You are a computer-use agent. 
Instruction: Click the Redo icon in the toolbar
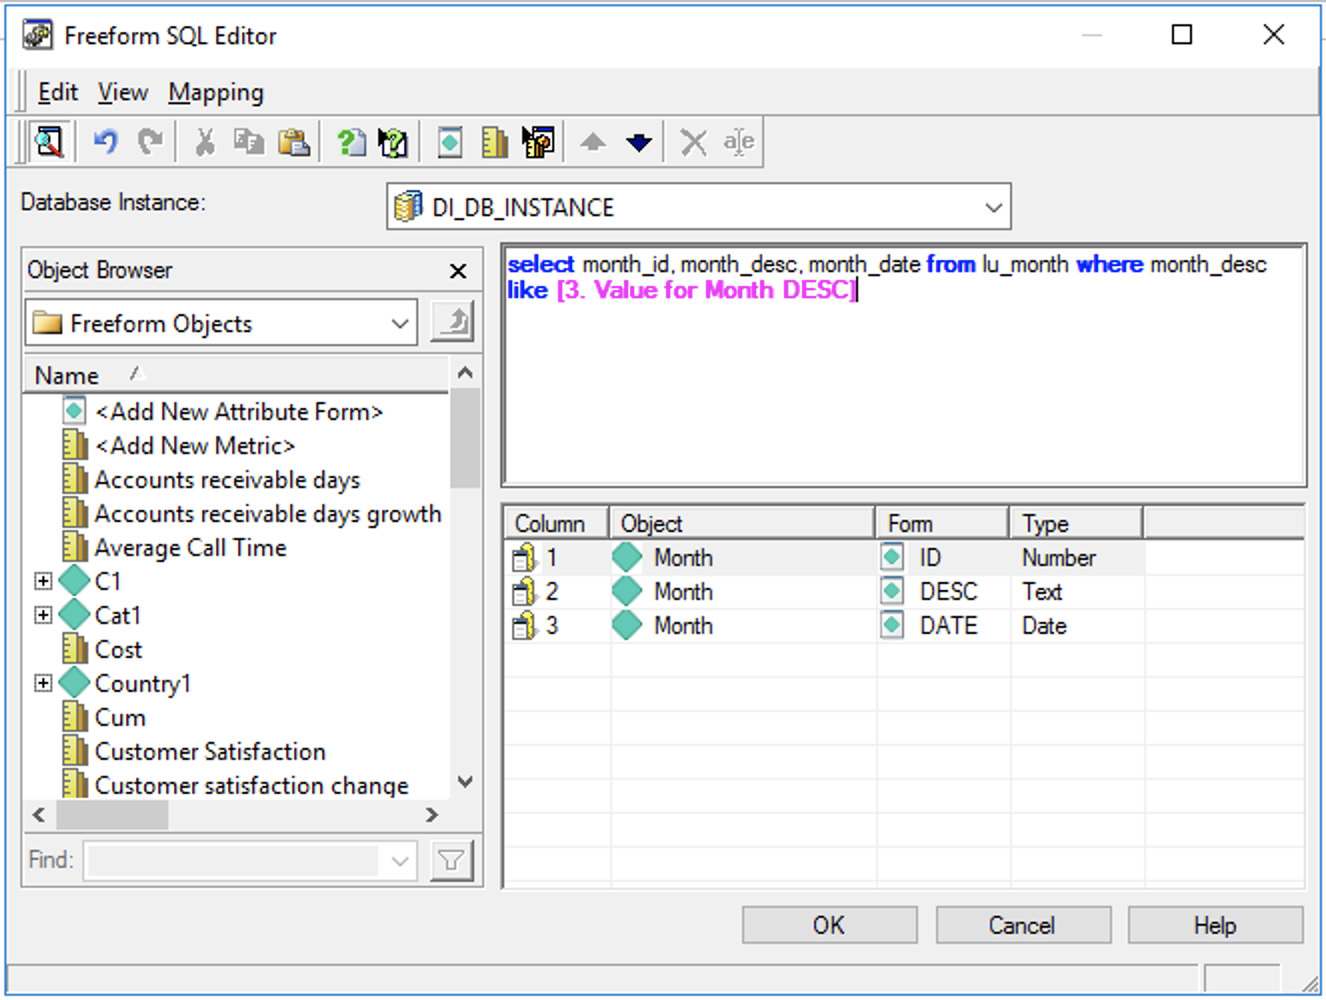click(x=149, y=141)
